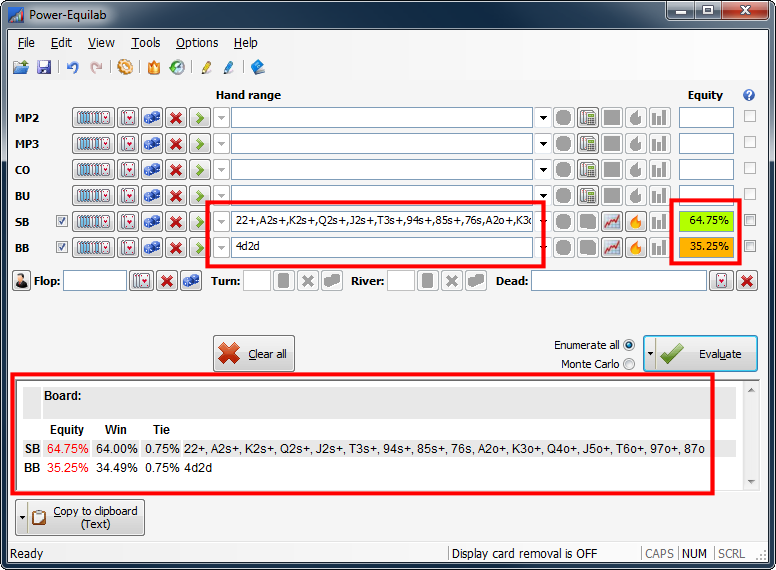Click the blue book toolbar icon
This screenshot has width=776, height=570.
(258, 67)
